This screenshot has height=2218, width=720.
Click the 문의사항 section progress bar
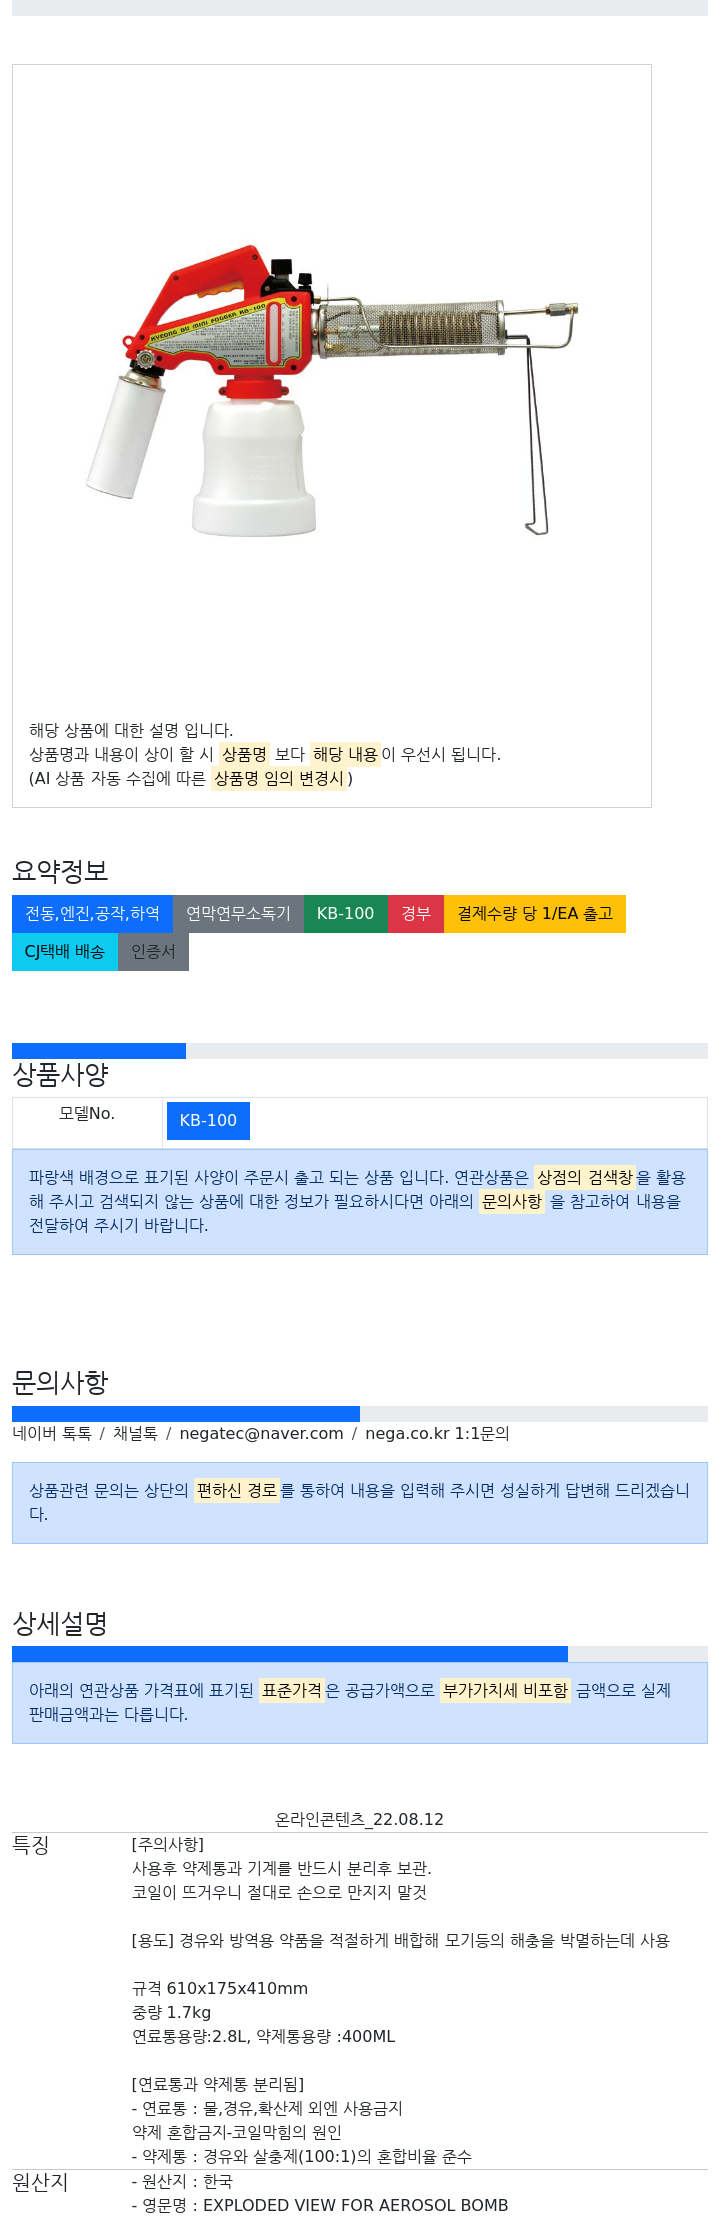[x=360, y=1414]
